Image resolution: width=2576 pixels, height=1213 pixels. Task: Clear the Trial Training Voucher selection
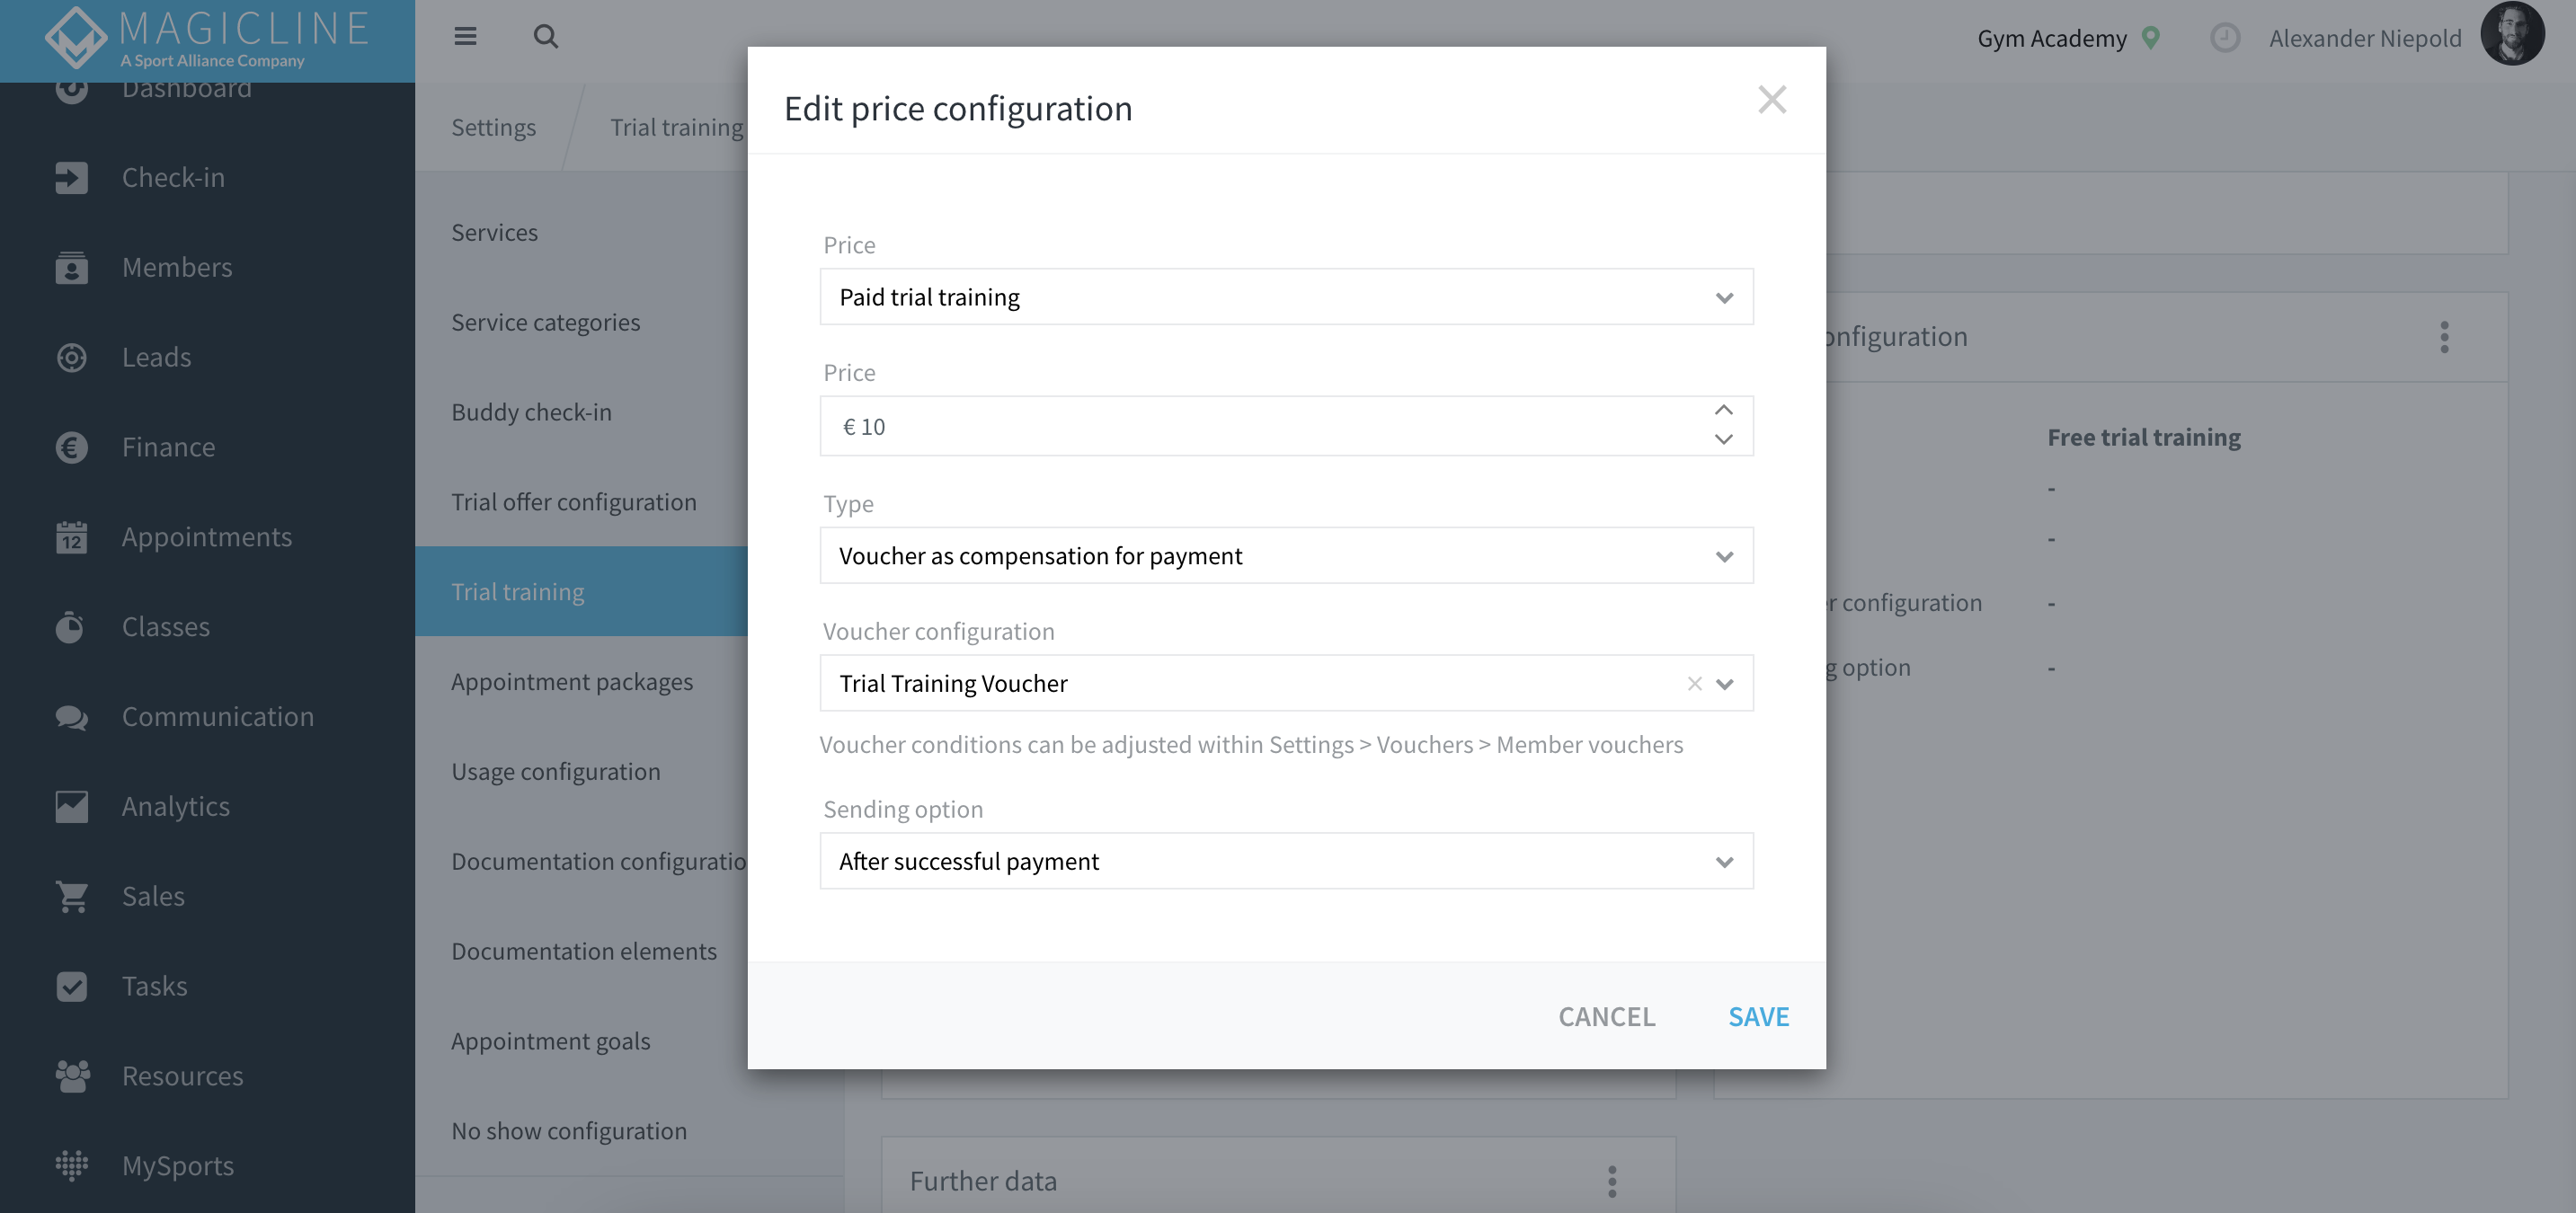[1694, 683]
